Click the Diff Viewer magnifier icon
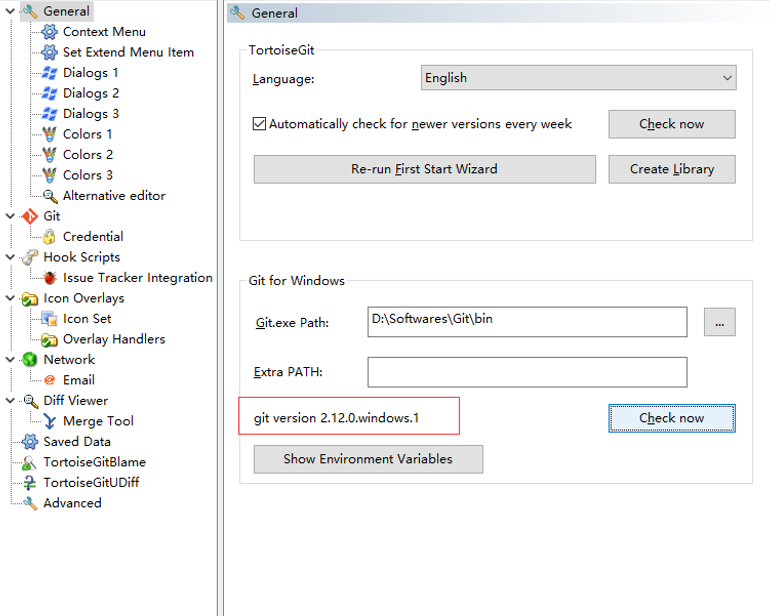The height and width of the screenshot is (616, 770). click(30, 401)
